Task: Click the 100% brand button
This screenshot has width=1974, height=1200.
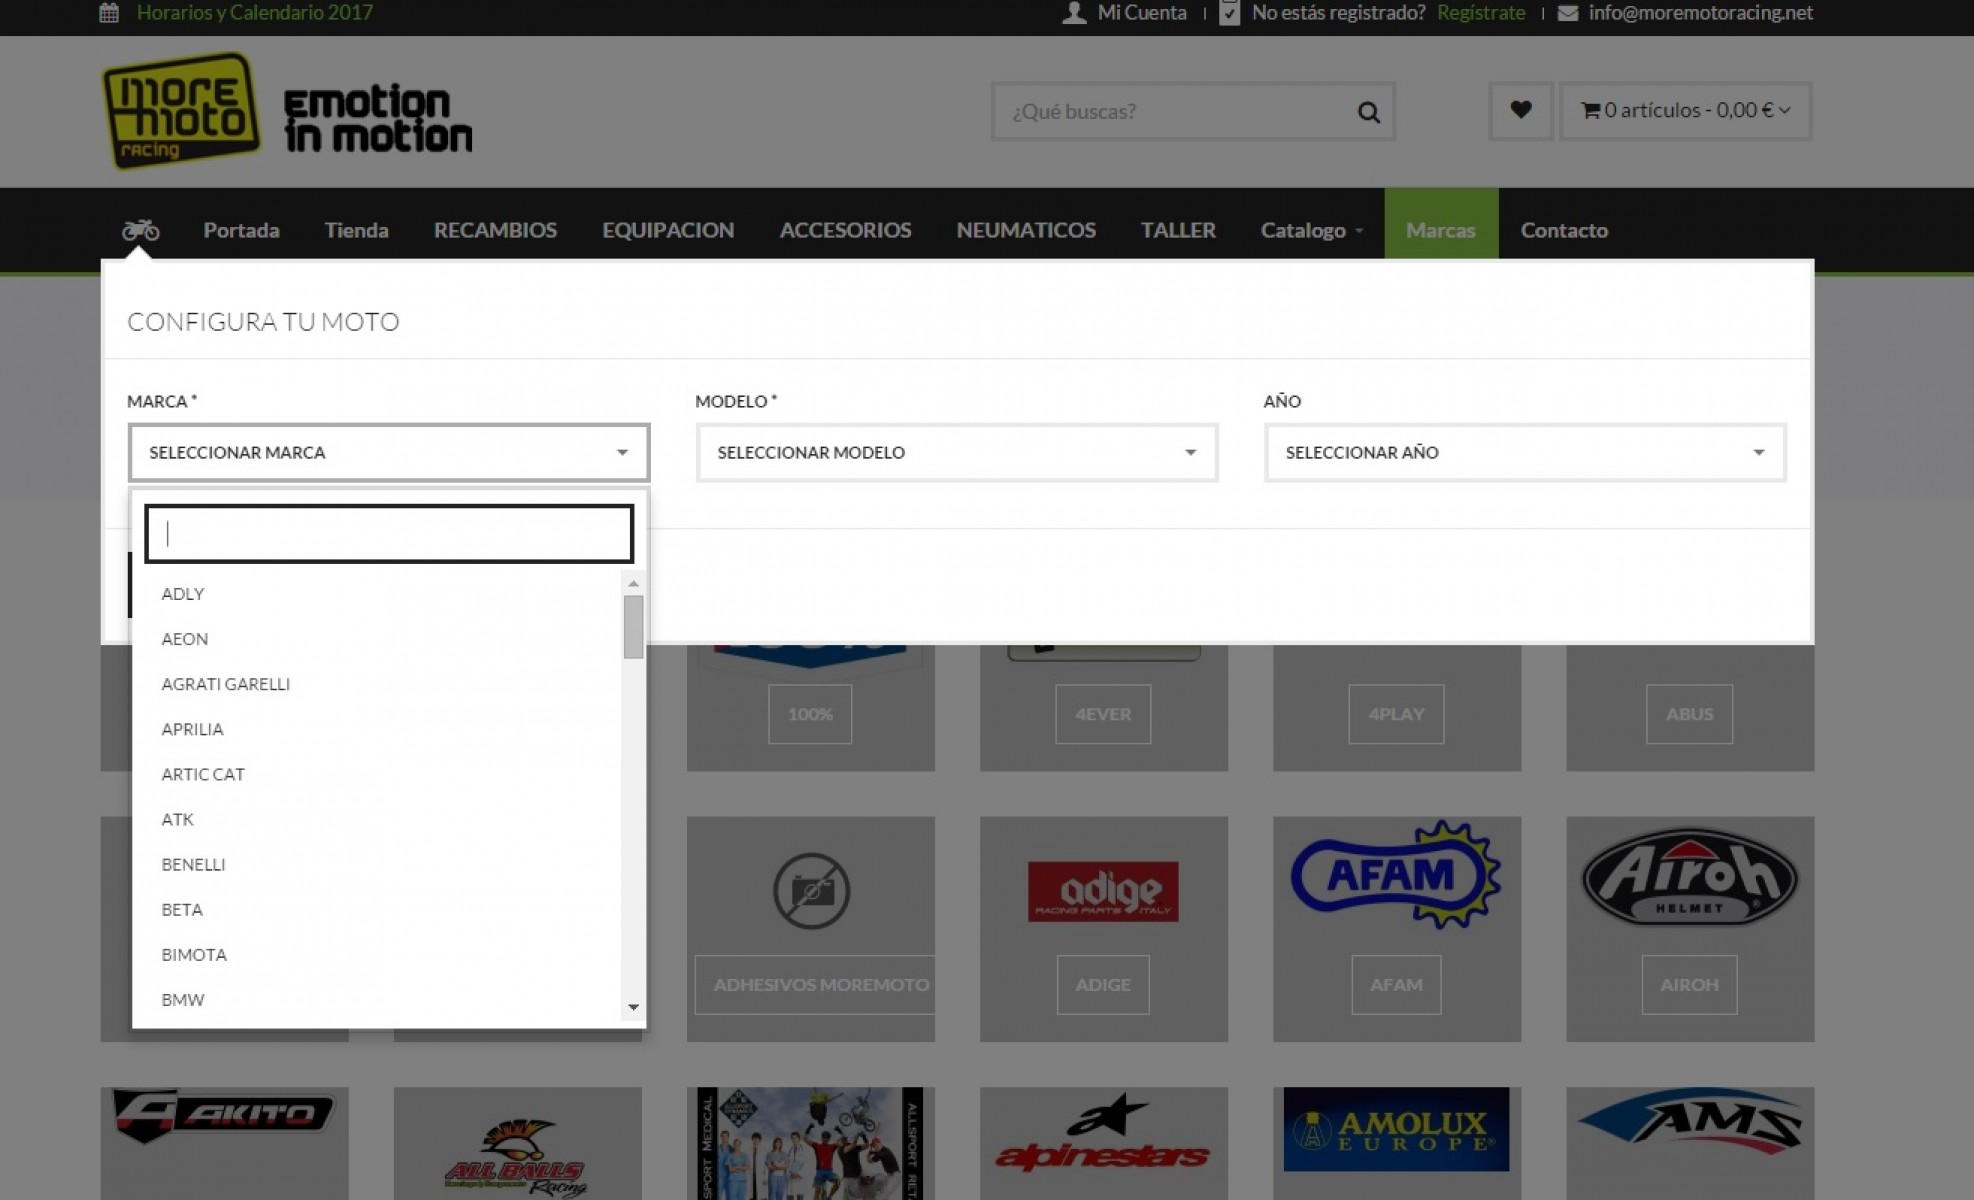Action: coord(810,714)
